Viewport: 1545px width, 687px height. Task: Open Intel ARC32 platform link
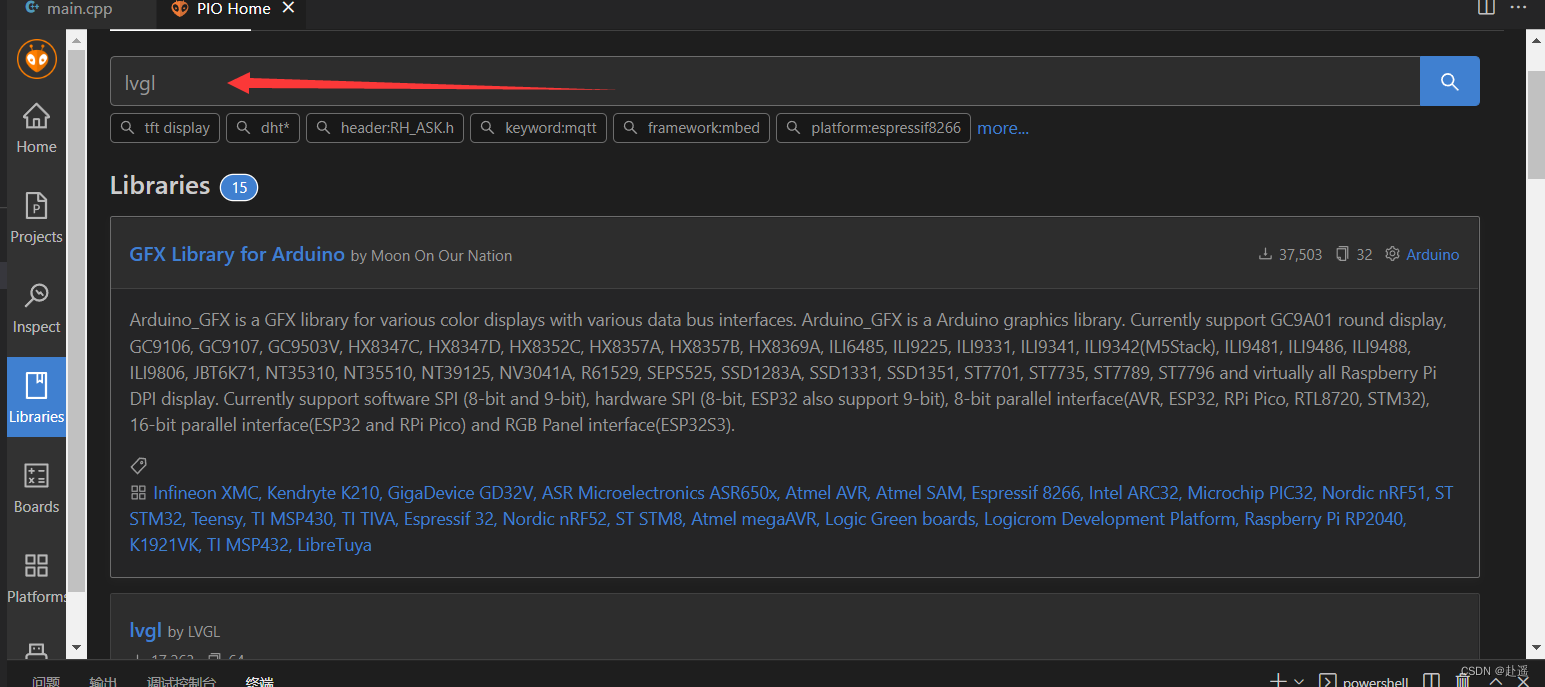[1133, 493]
